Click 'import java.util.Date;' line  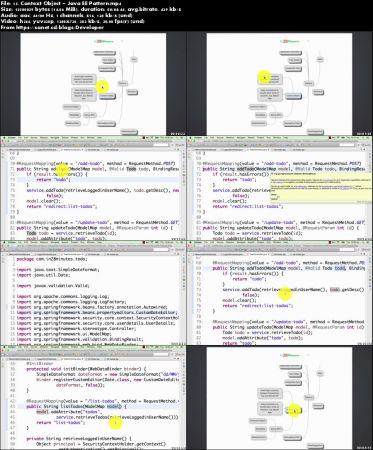click(x=43, y=275)
